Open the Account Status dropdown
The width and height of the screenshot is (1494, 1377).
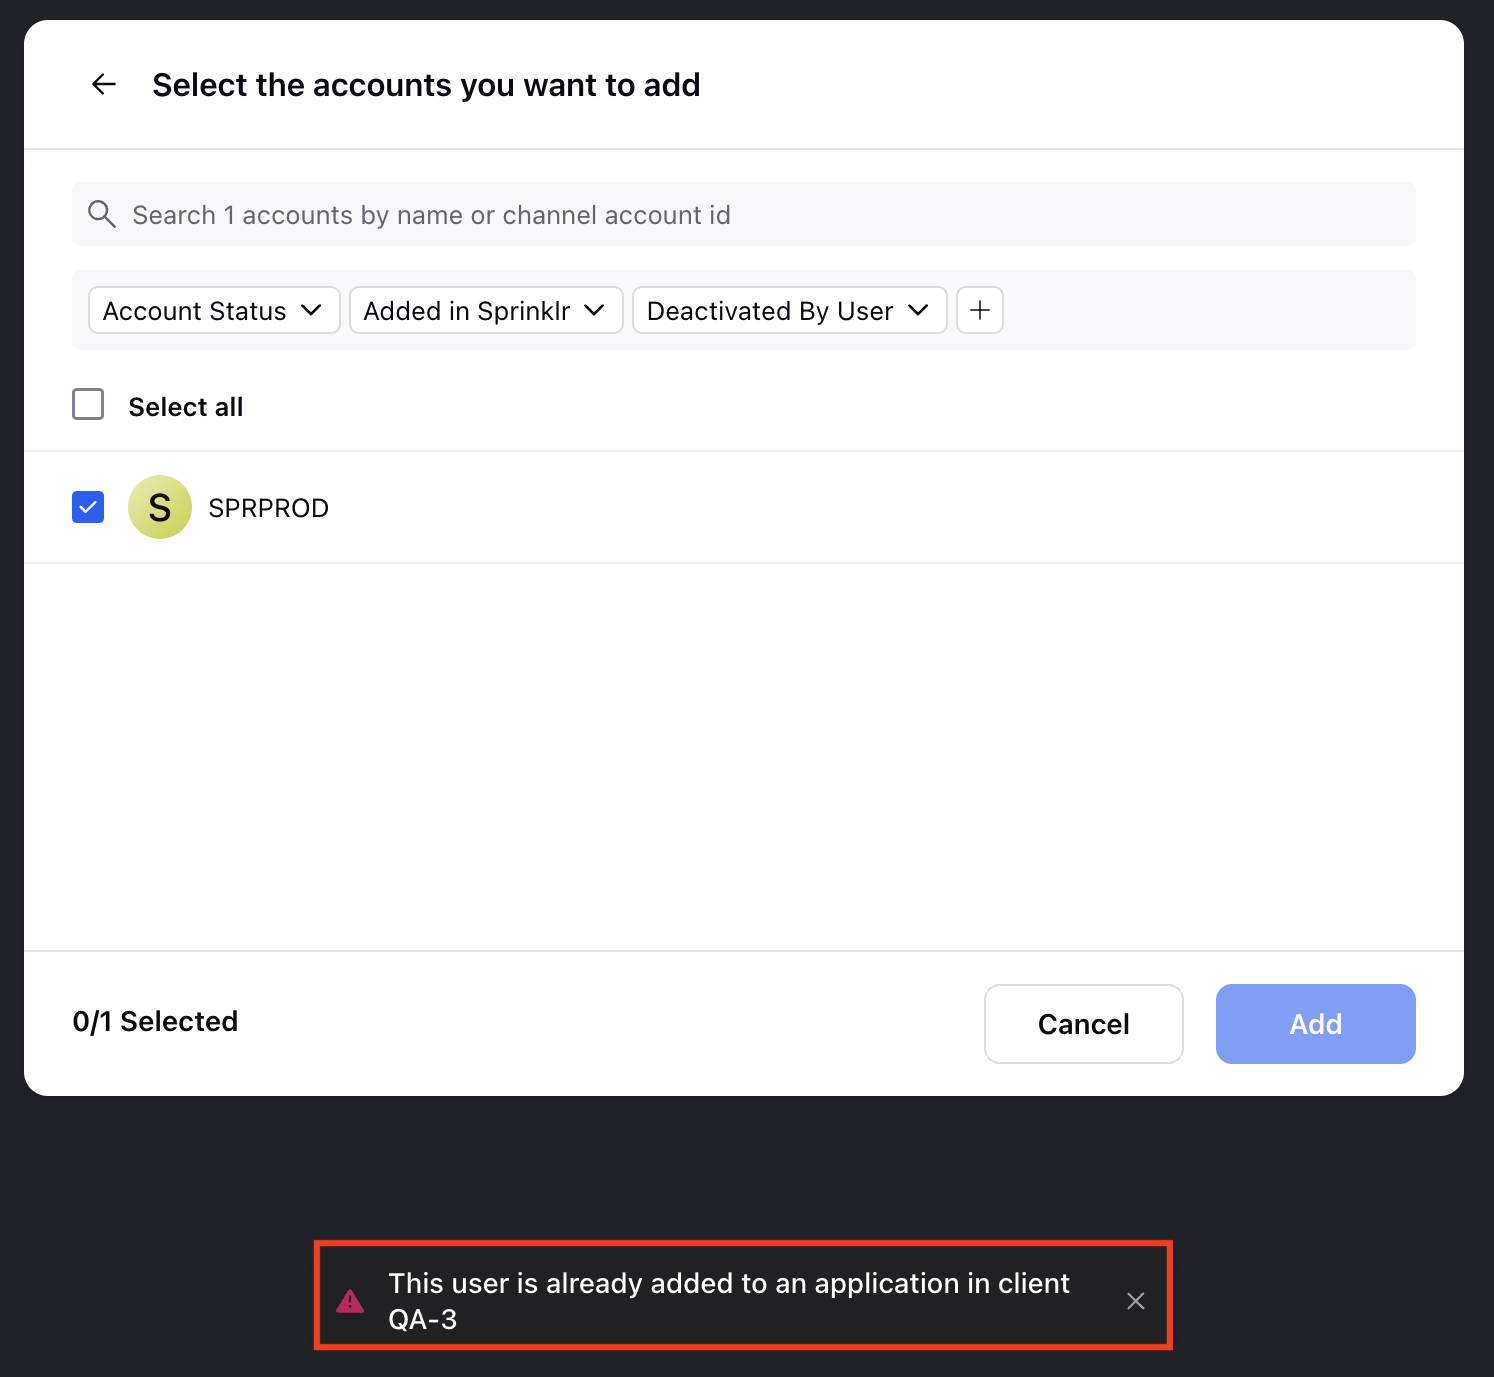pyautogui.click(x=214, y=310)
